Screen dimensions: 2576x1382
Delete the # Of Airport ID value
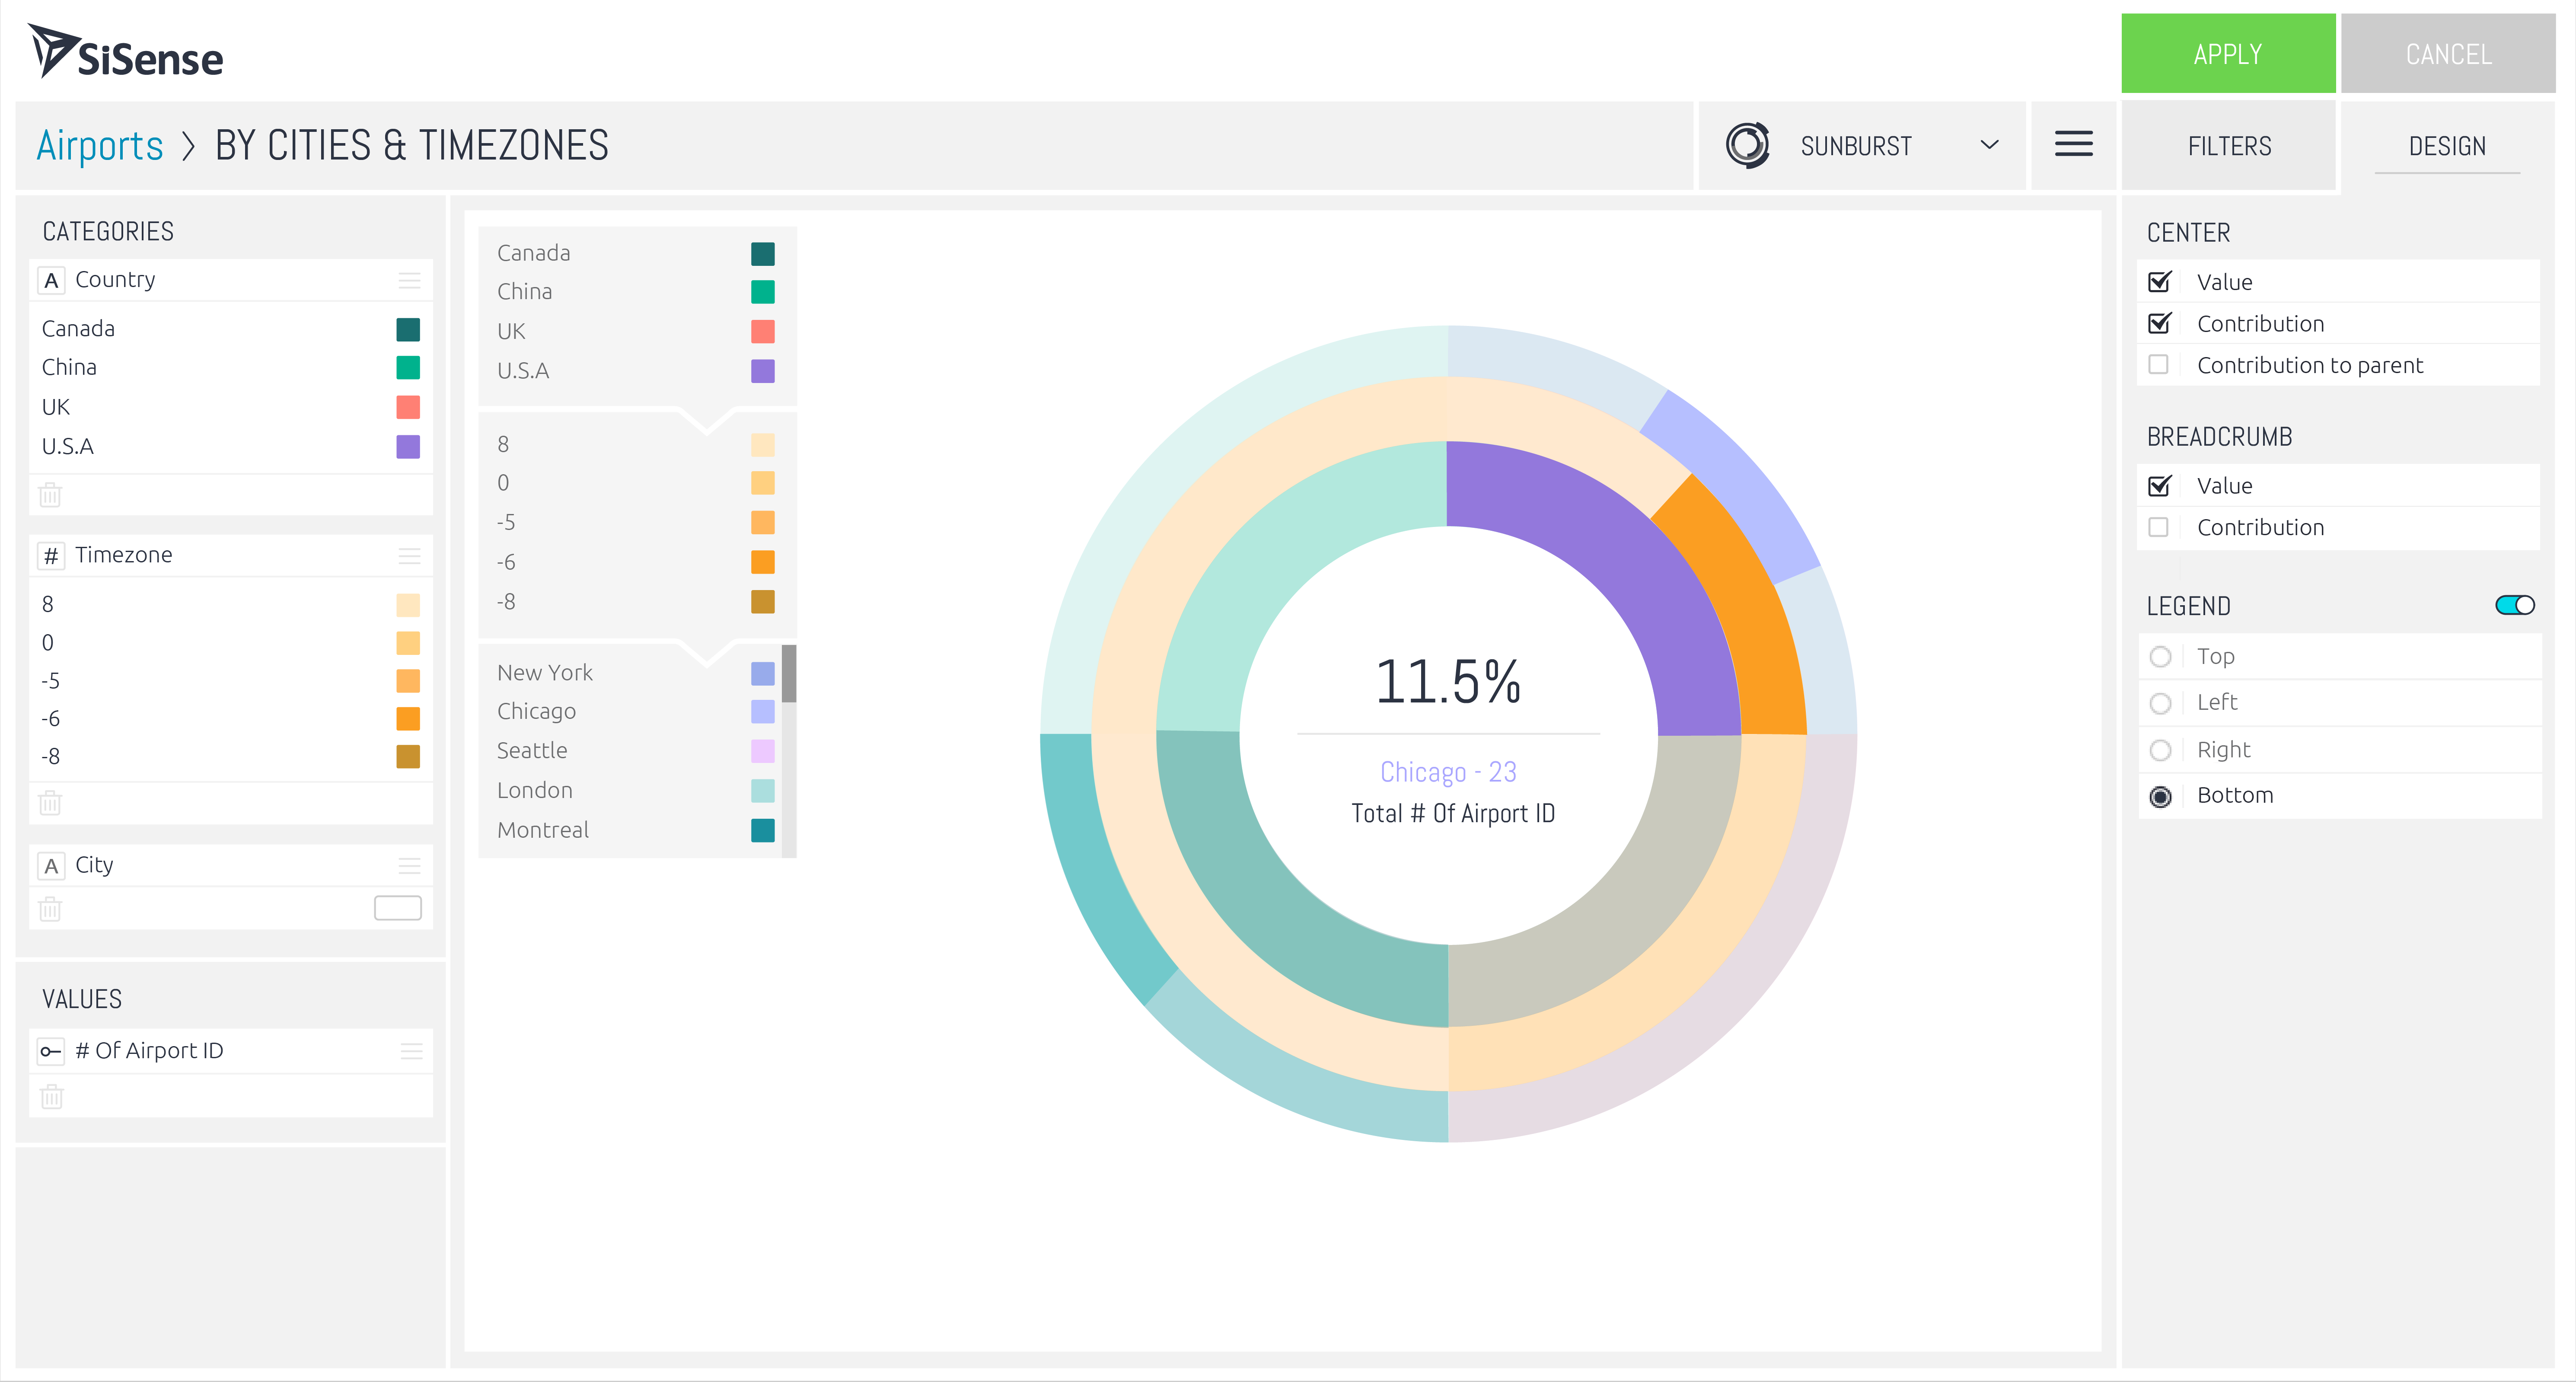pyautogui.click(x=52, y=1097)
